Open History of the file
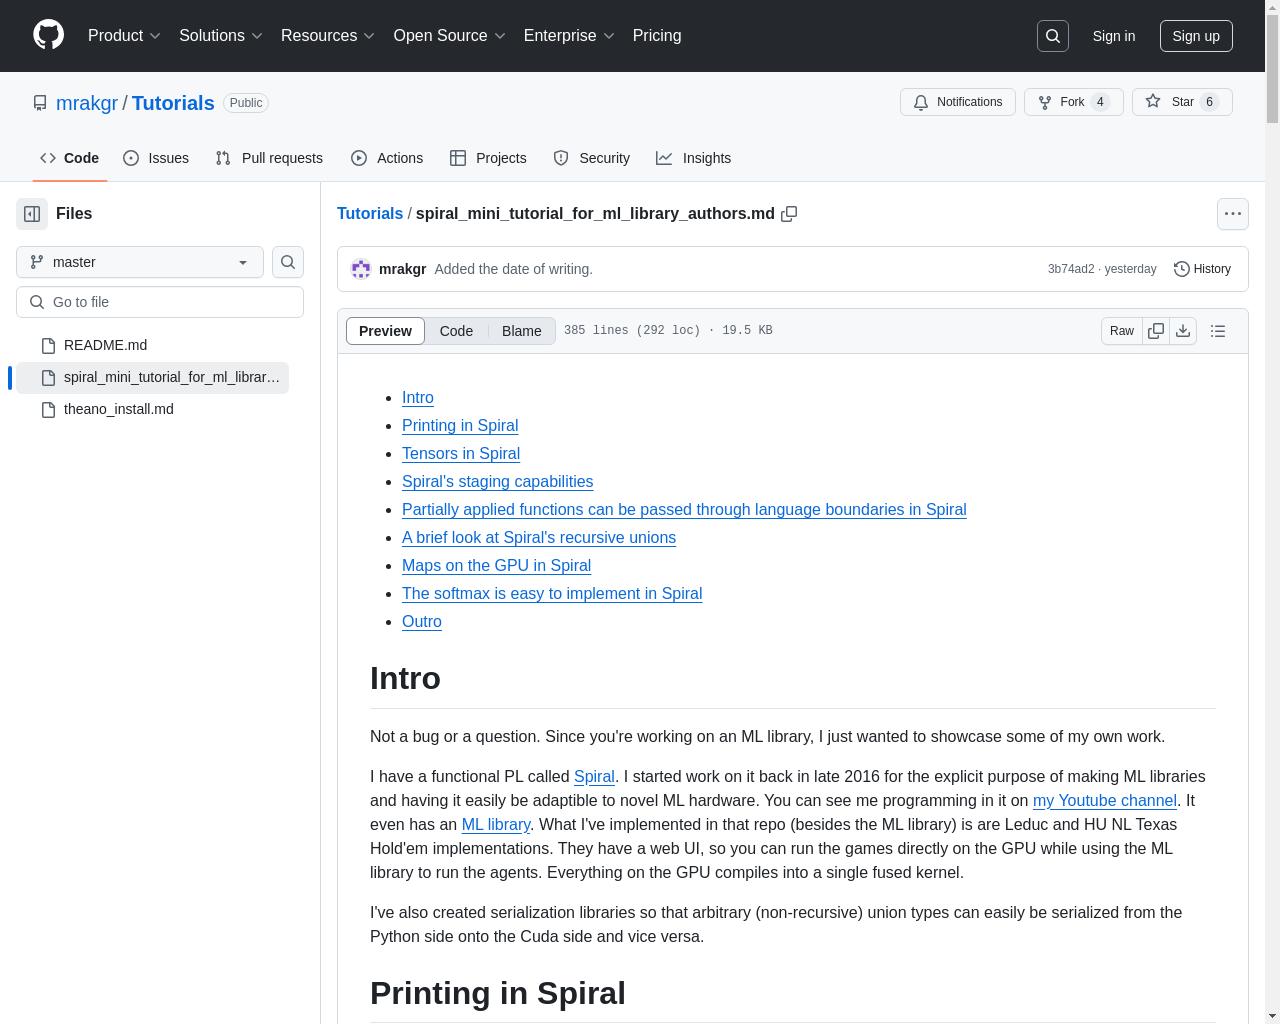This screenshot has width=1280, height=1024. pos(1202,269)
